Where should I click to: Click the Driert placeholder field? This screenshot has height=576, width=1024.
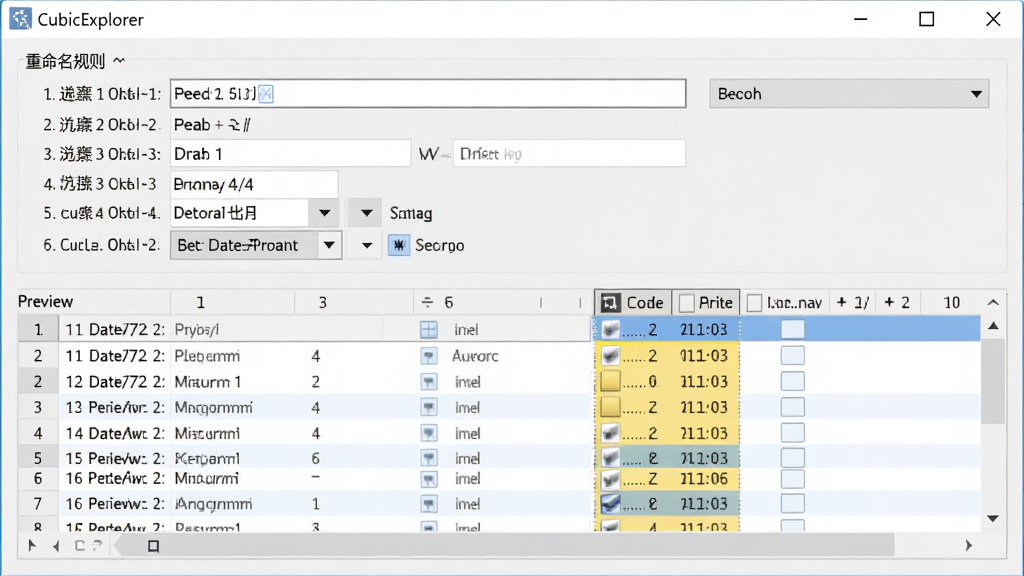[x=569, y=154]
